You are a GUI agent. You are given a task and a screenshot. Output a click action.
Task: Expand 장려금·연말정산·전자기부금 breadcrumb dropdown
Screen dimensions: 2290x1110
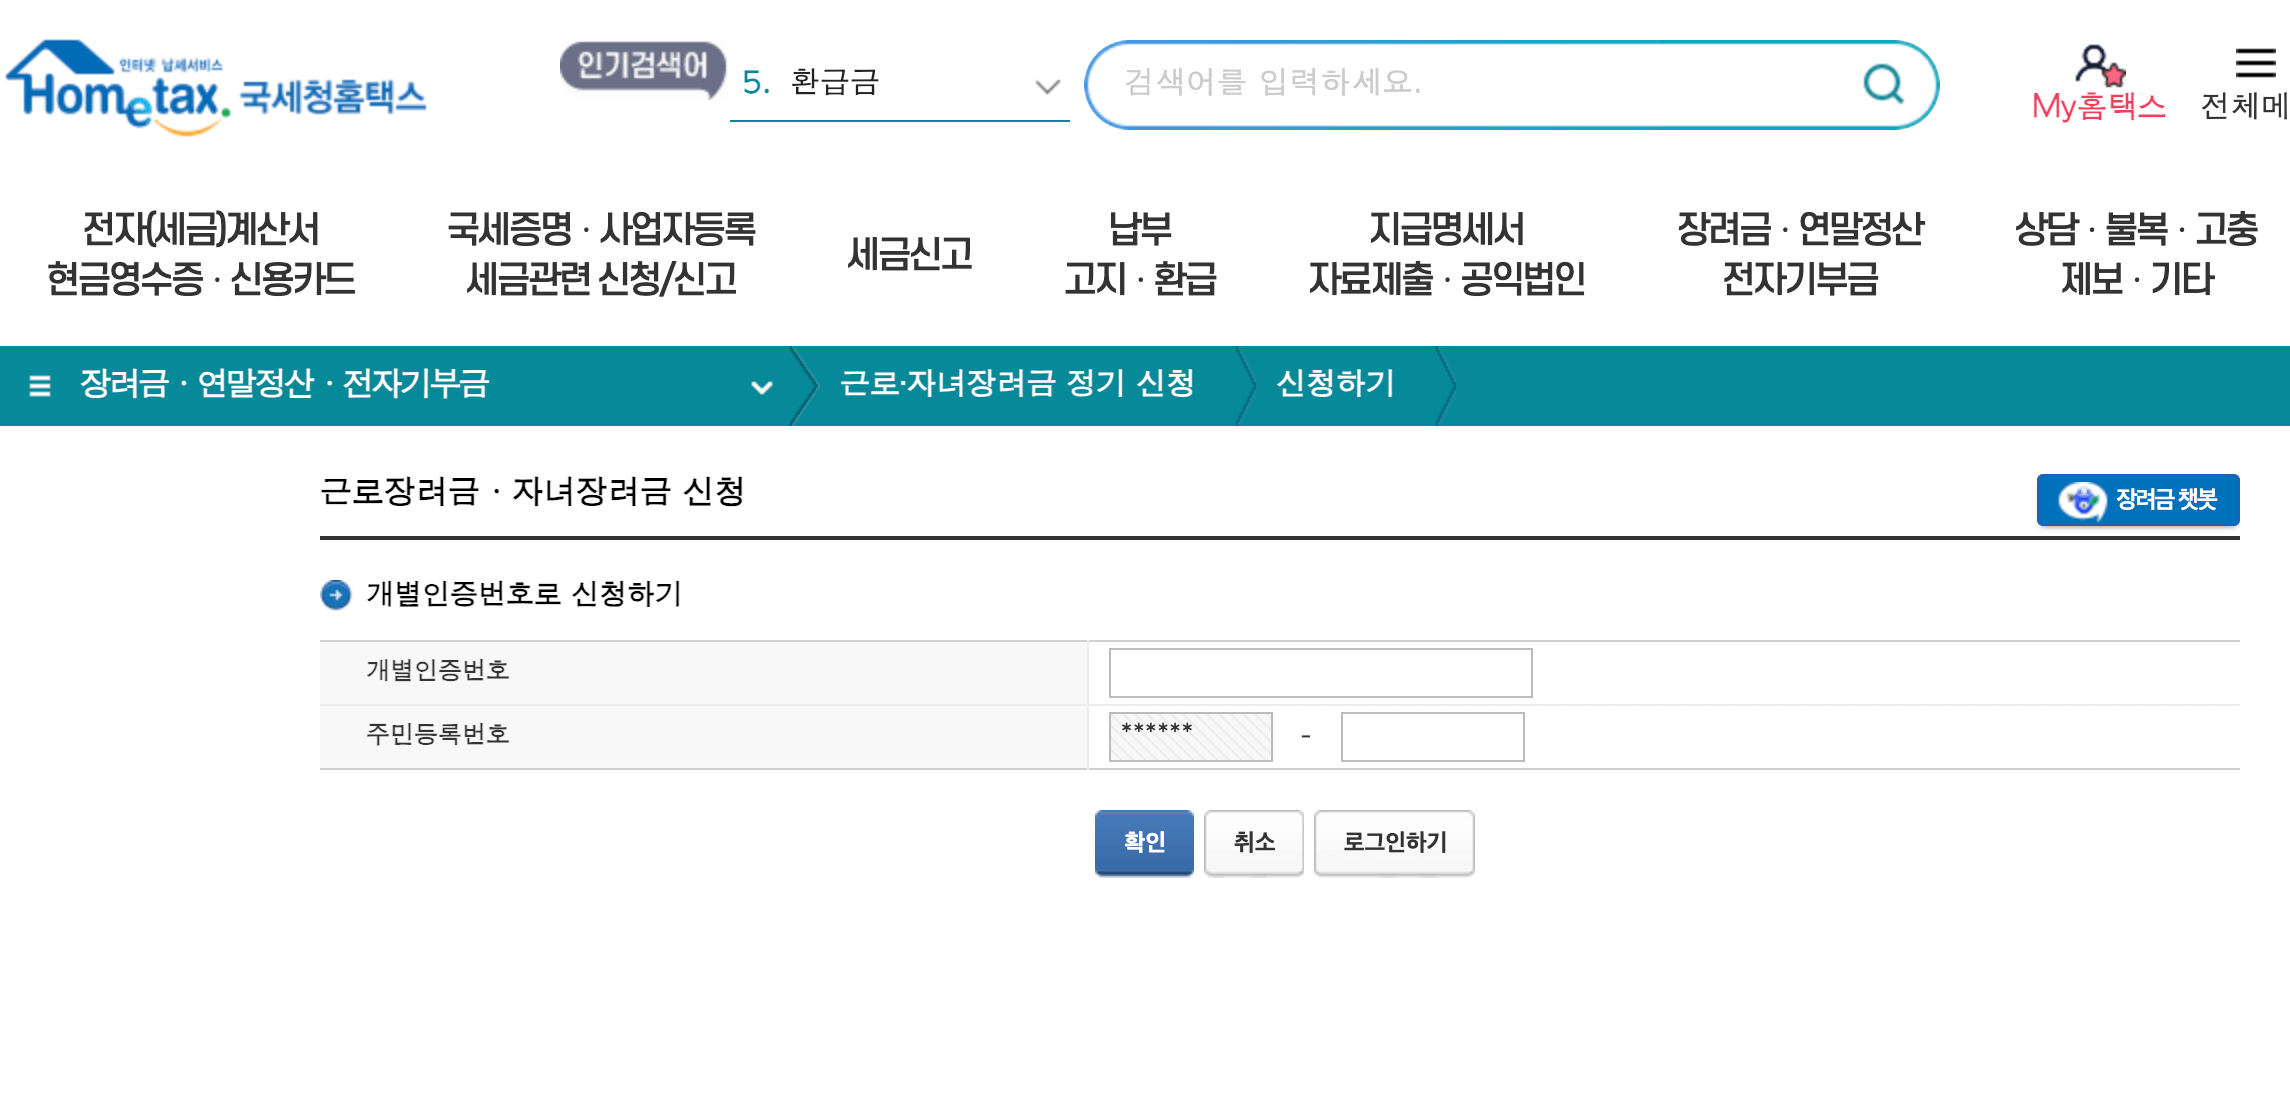tap(761, 387)
